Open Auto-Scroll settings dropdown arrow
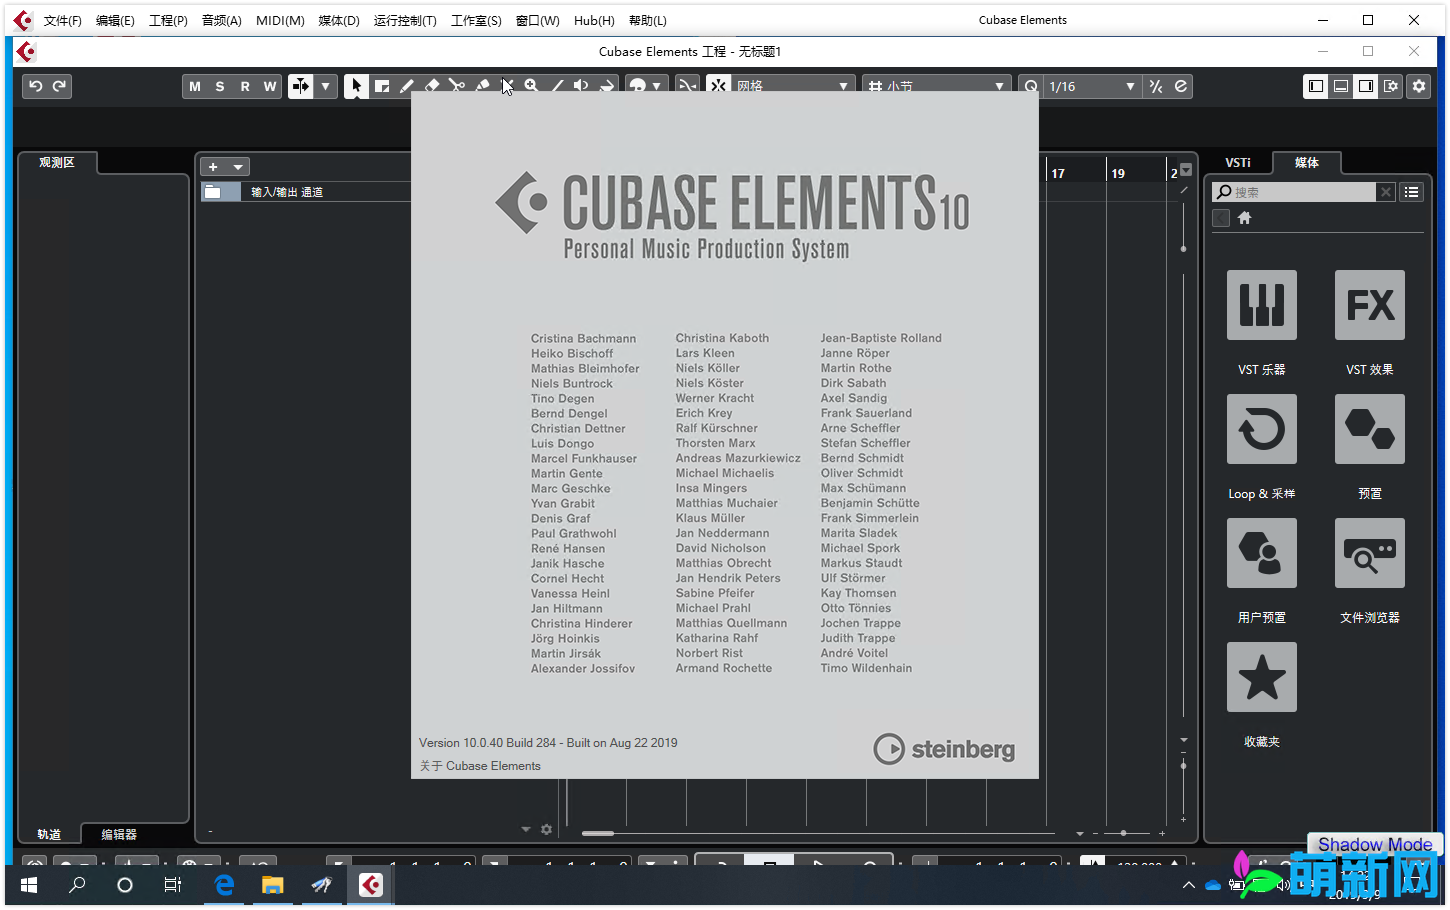This screenshot has height=910, width=1450. 325,86
